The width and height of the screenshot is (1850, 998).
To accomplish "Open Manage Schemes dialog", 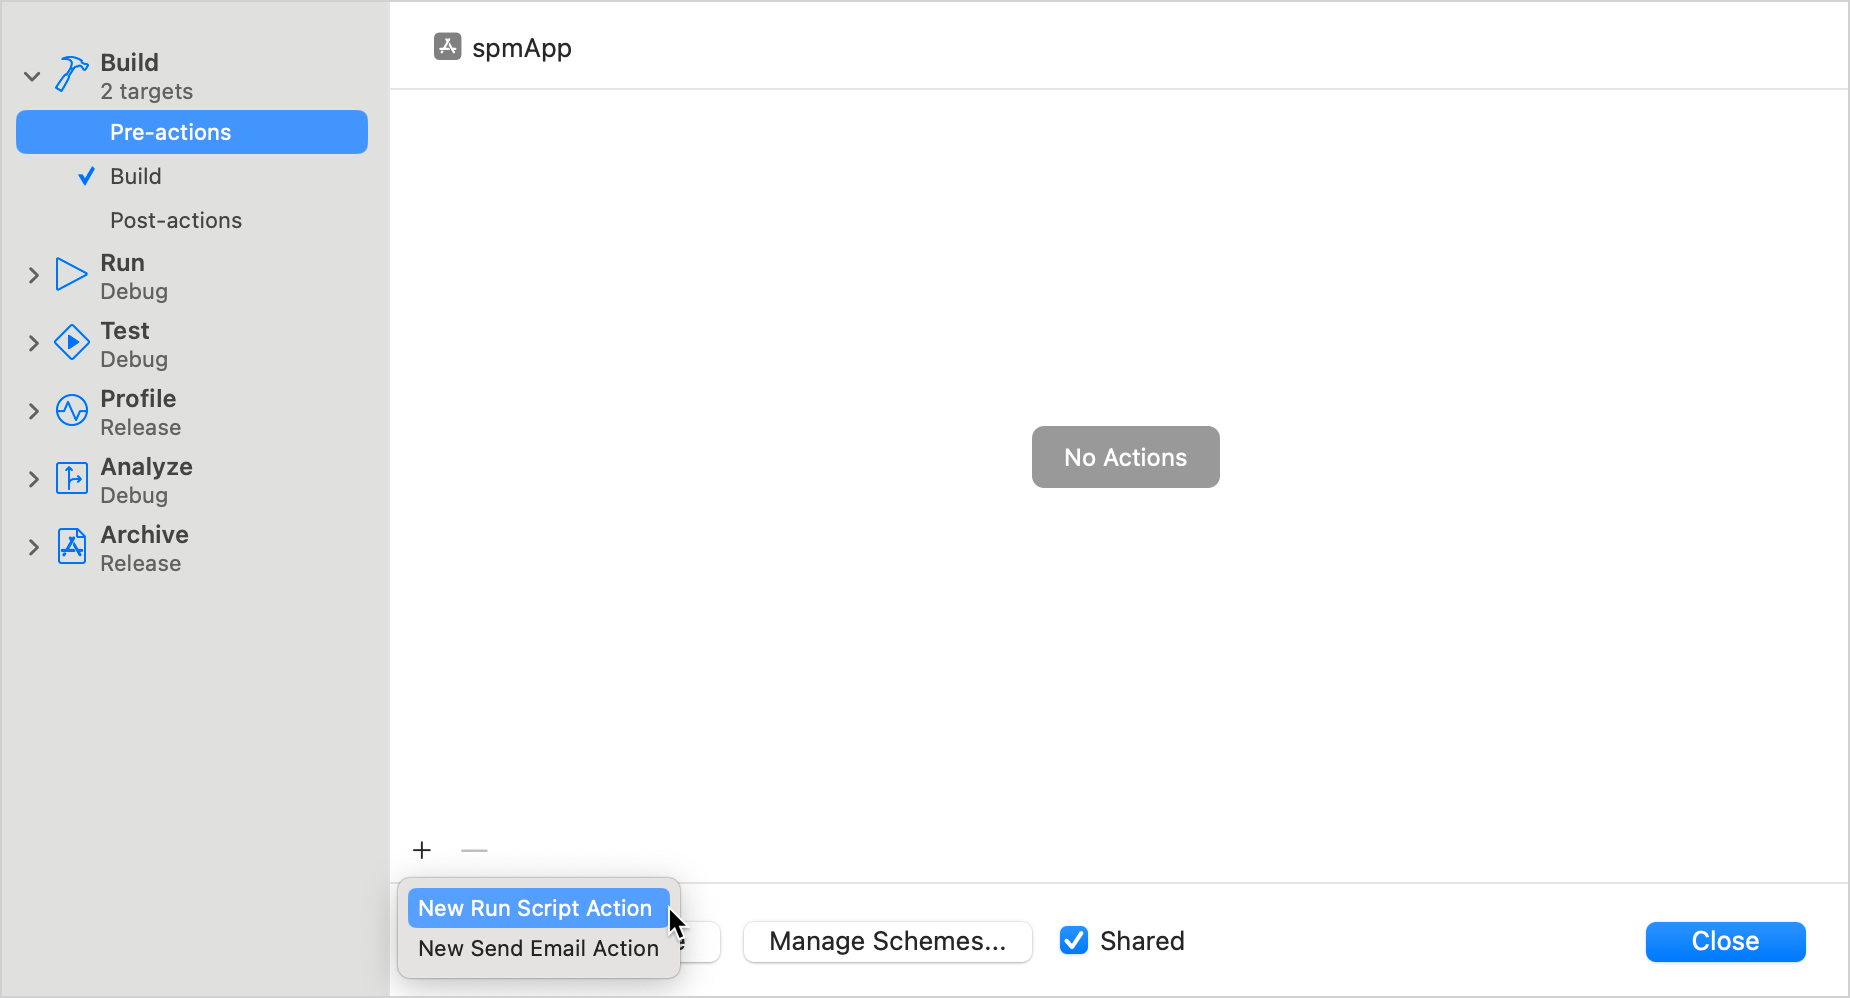I will 887,941.
